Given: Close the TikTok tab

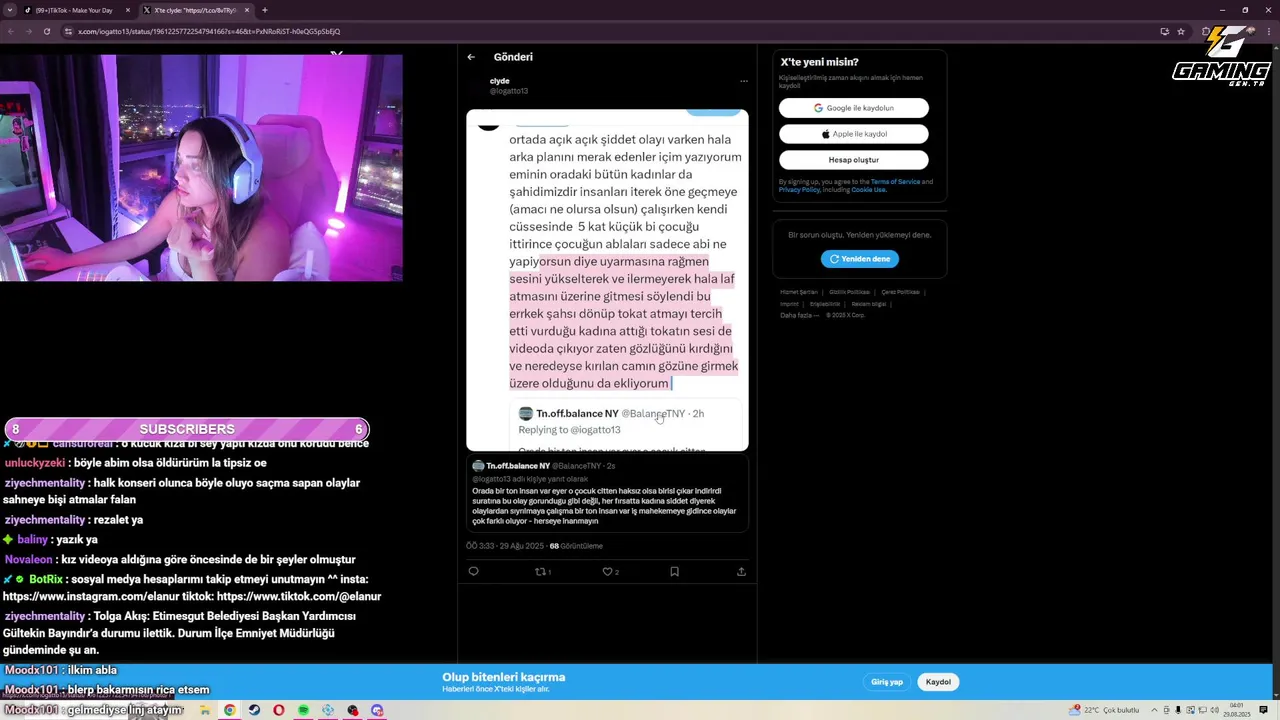Looking at the screenshot, I should tap(127, 10).
